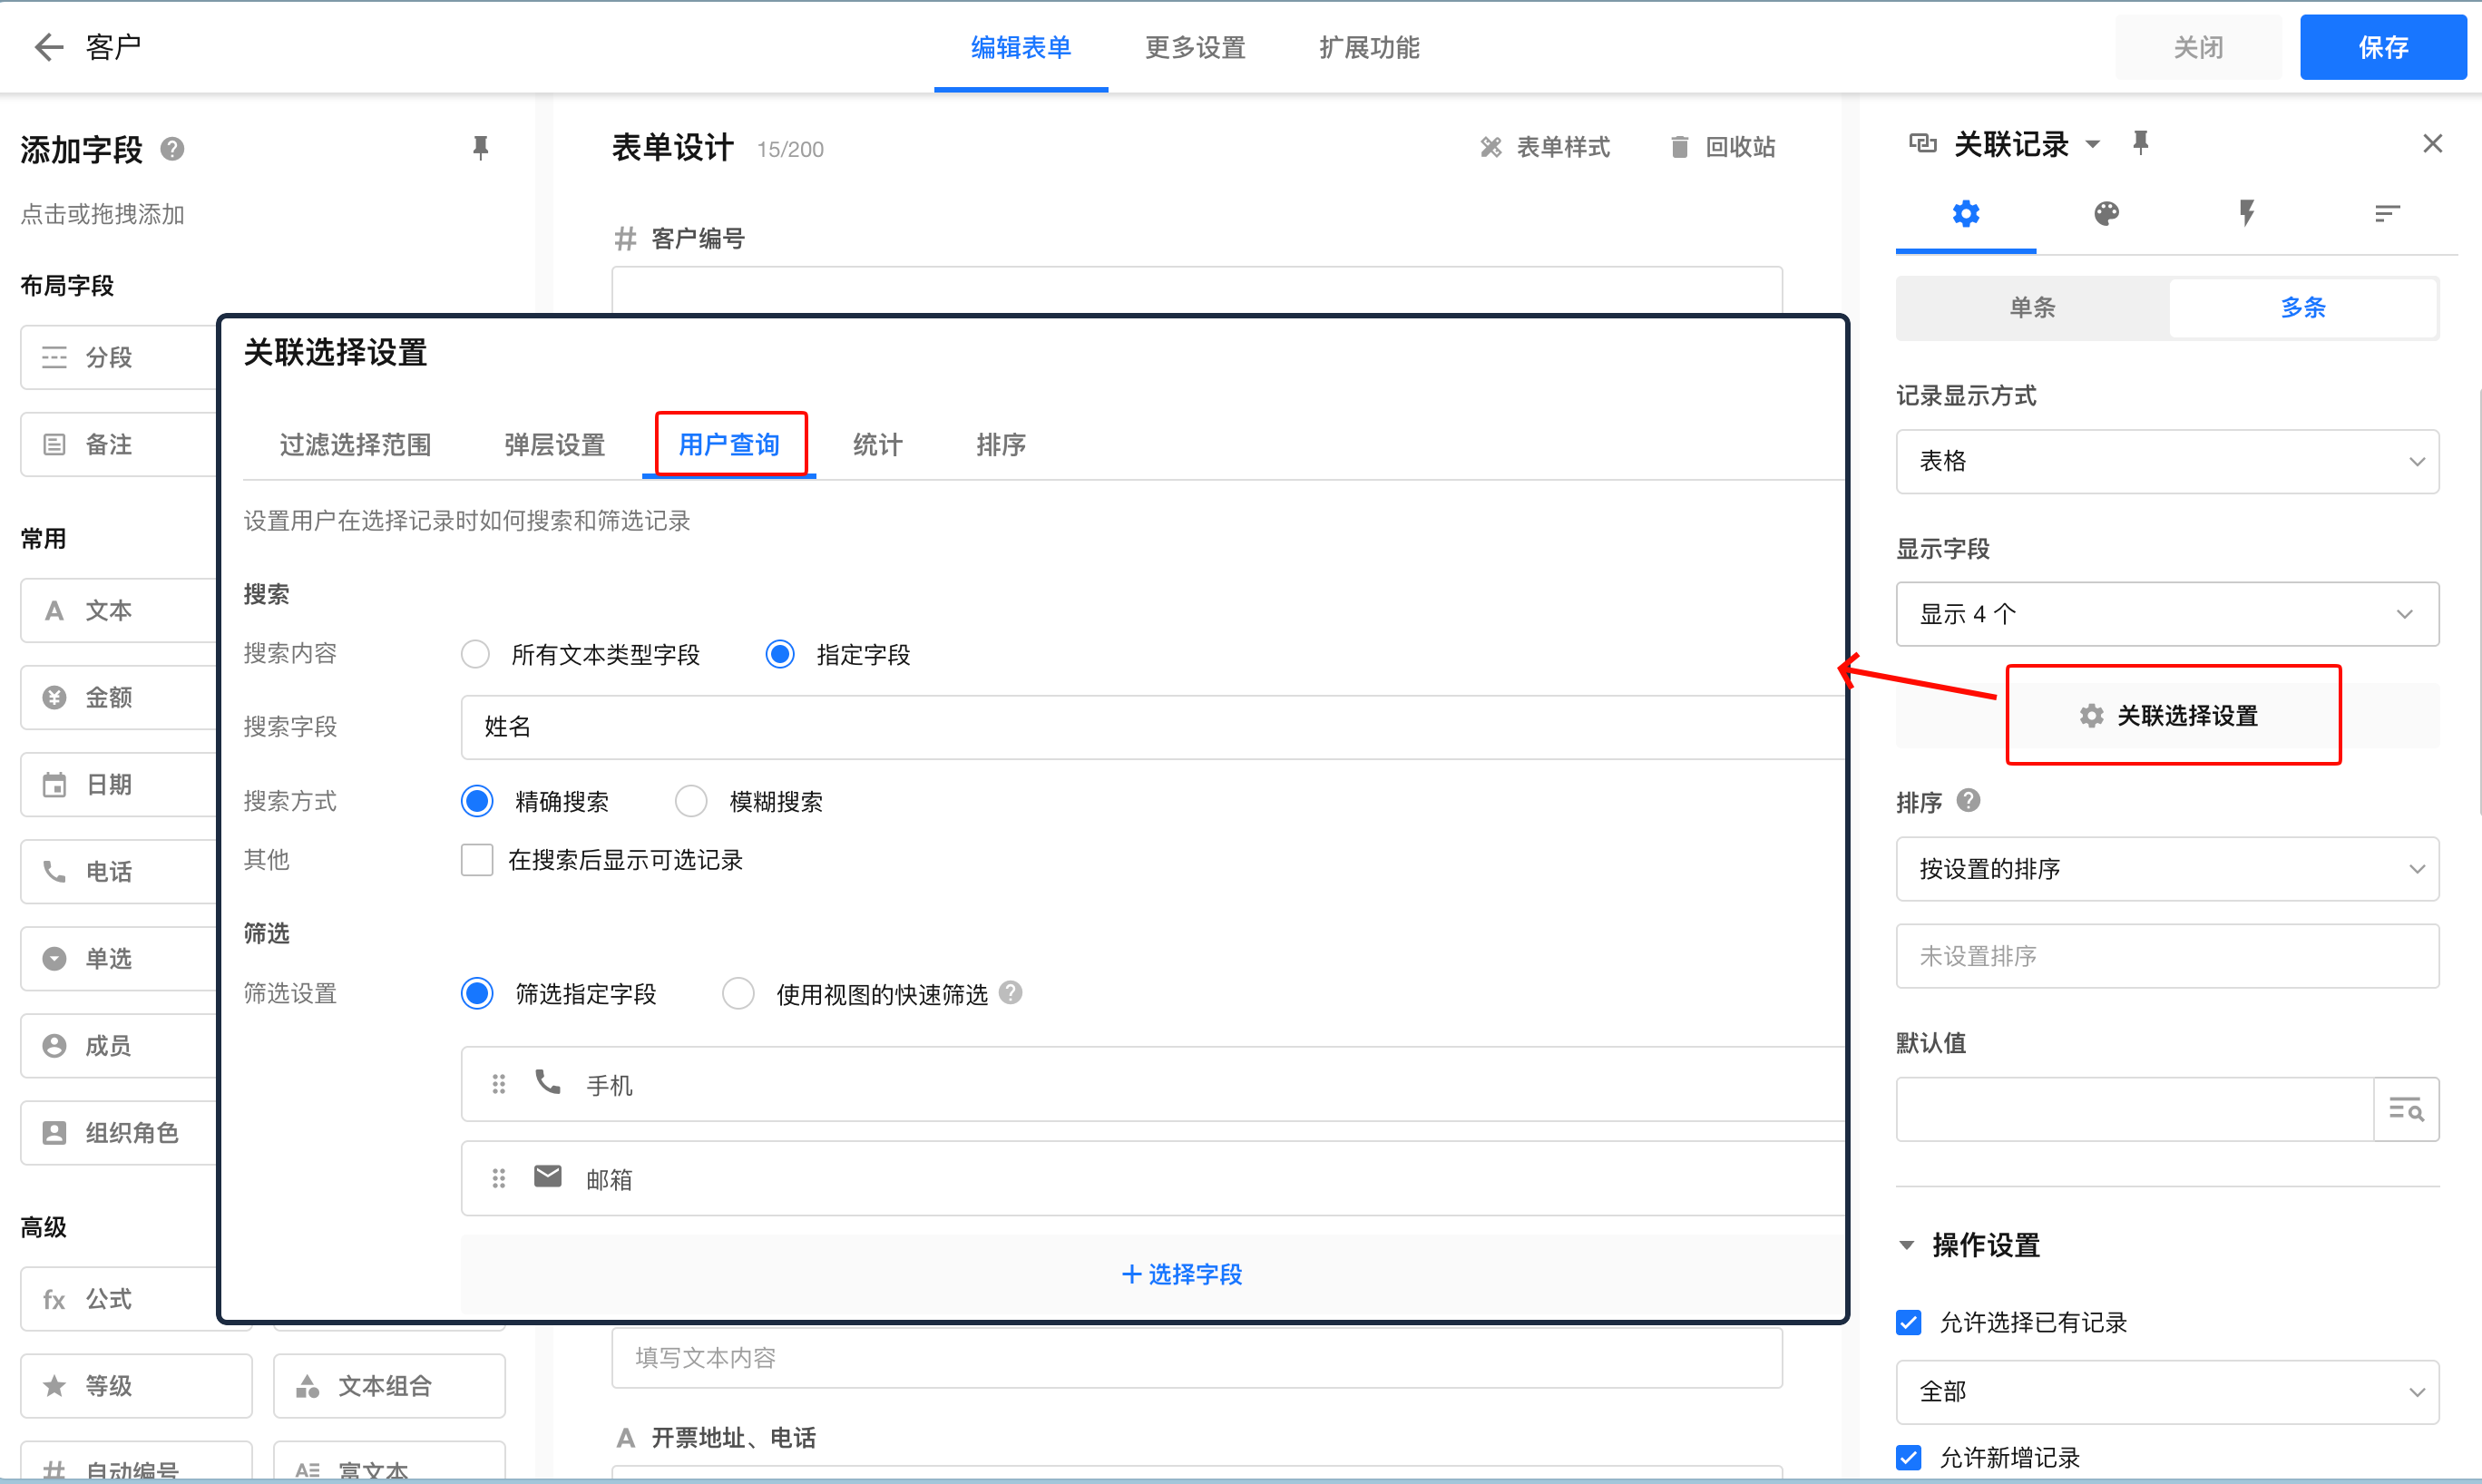This screenshot has width=2482, height=1484.
Task: Click + 选择字段 link
Action: 1181,1274
